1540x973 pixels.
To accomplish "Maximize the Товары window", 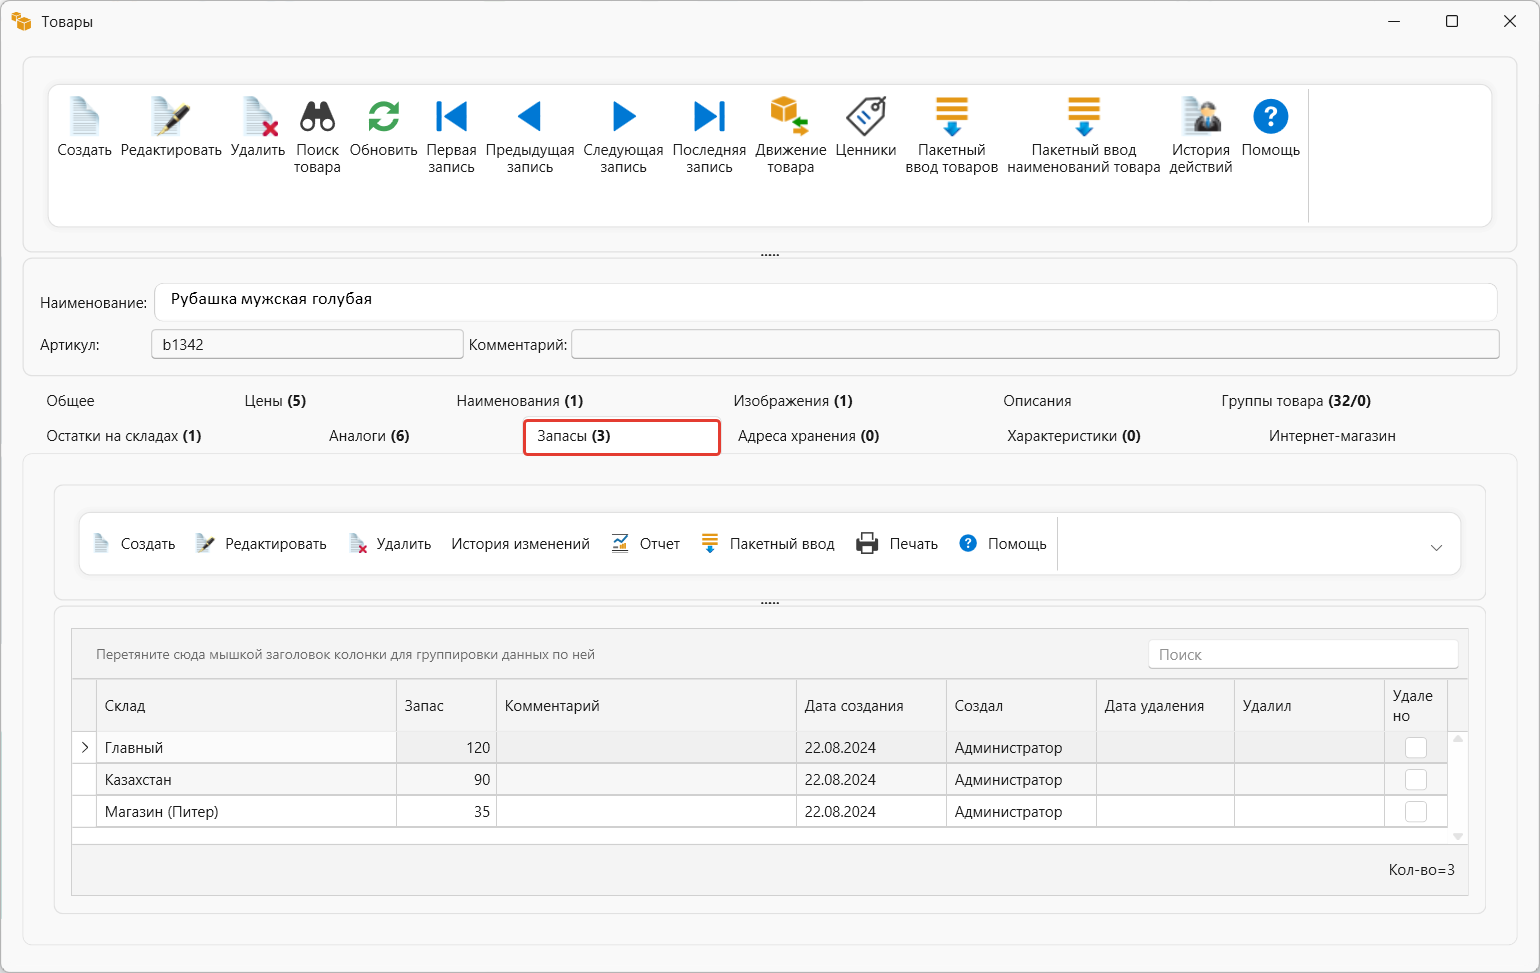I will tap(1452, 21).
